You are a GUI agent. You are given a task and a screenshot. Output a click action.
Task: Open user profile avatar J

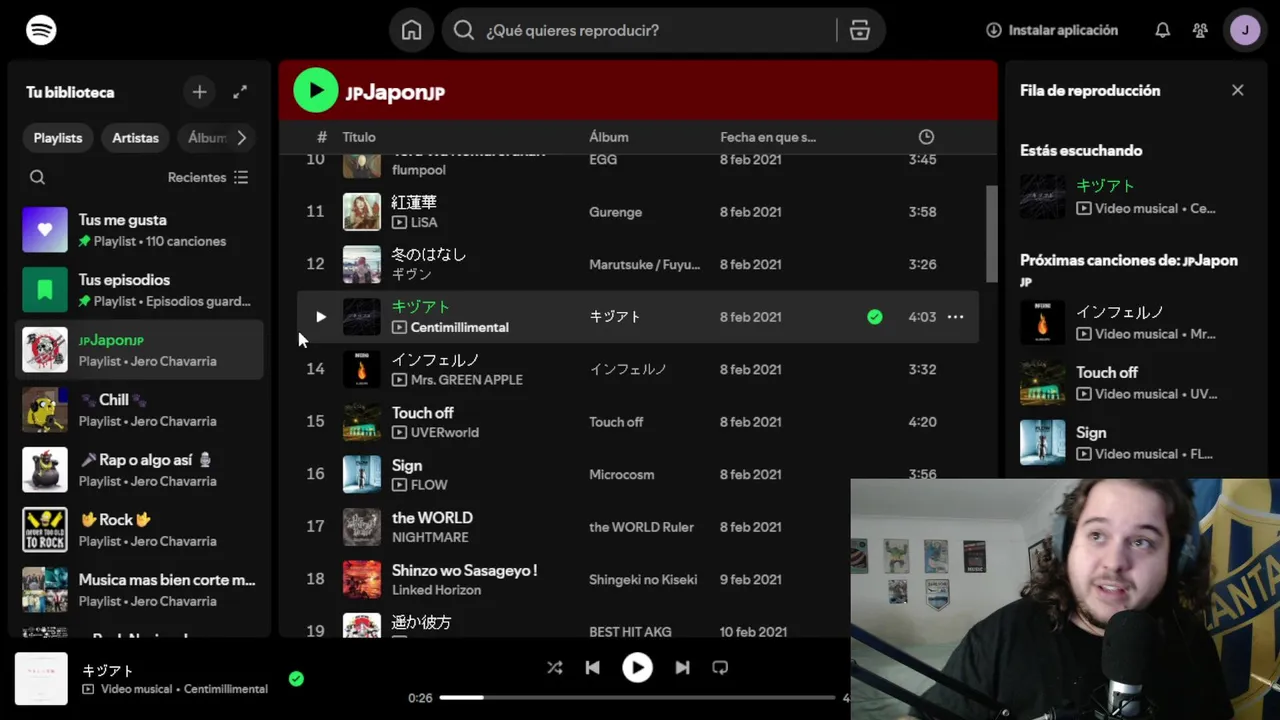tap(1245, 30)
